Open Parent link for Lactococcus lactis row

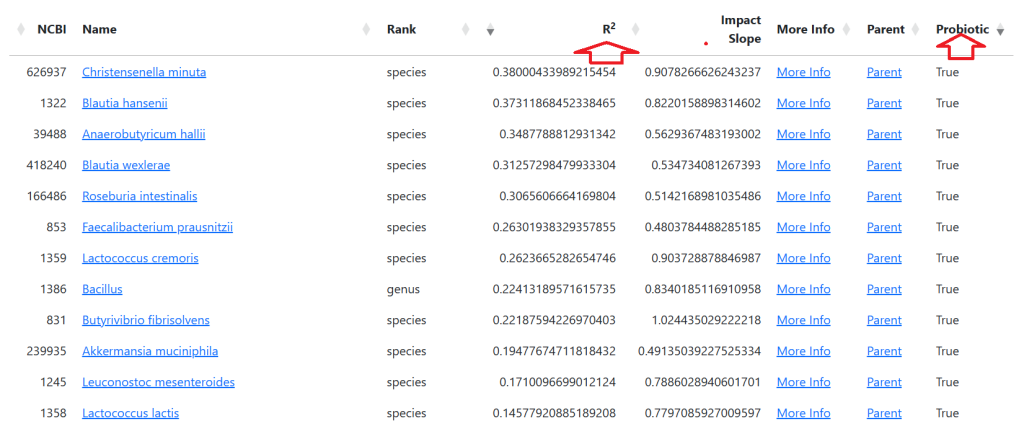[x=884, y=413]
